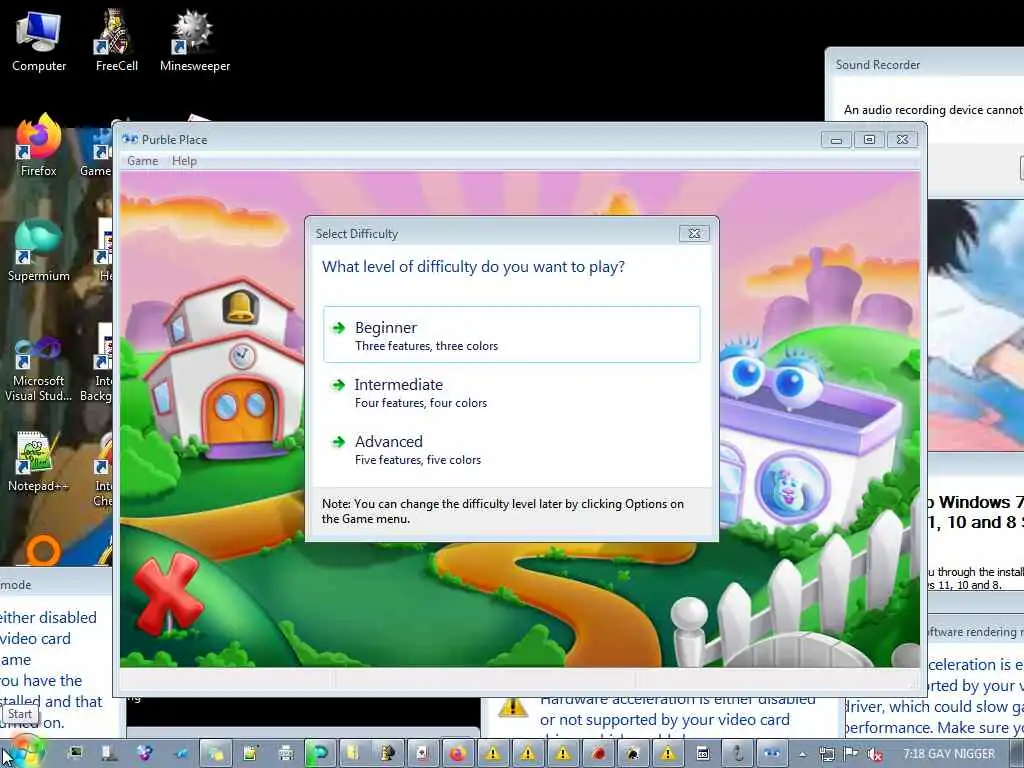Click the note about Options in Game menu
The image size is (1024, 768).
[x=502, y=511]
